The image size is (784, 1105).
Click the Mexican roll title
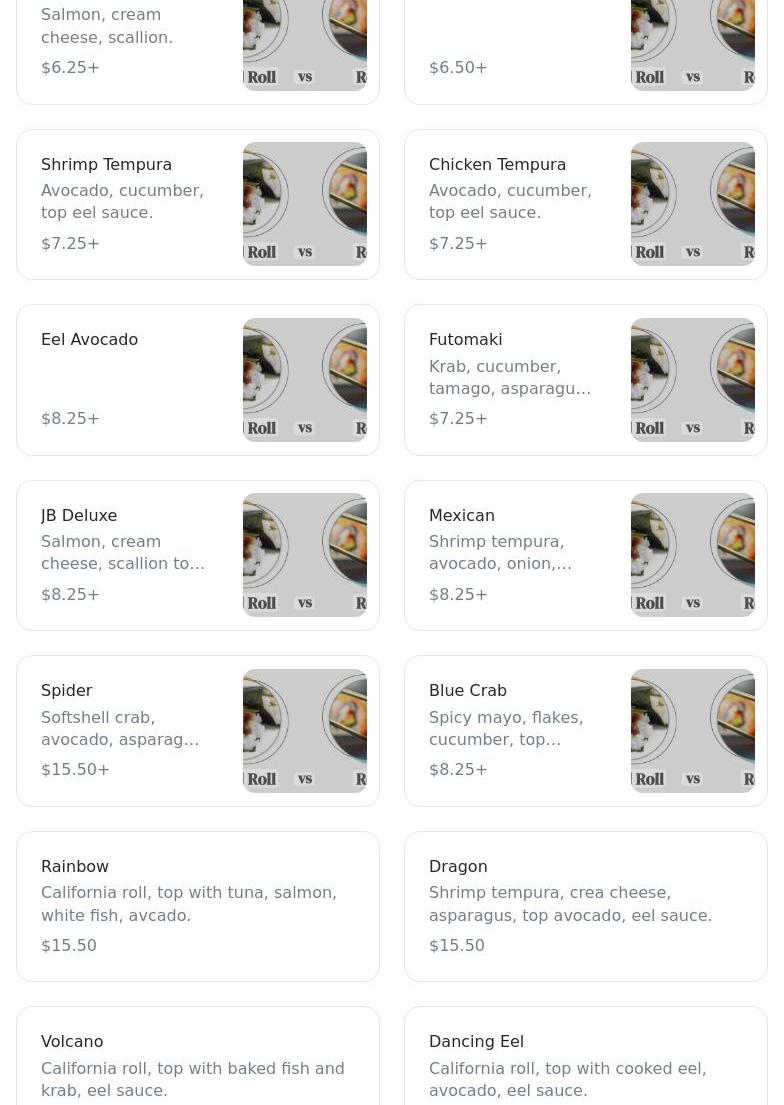coord(461,515)
